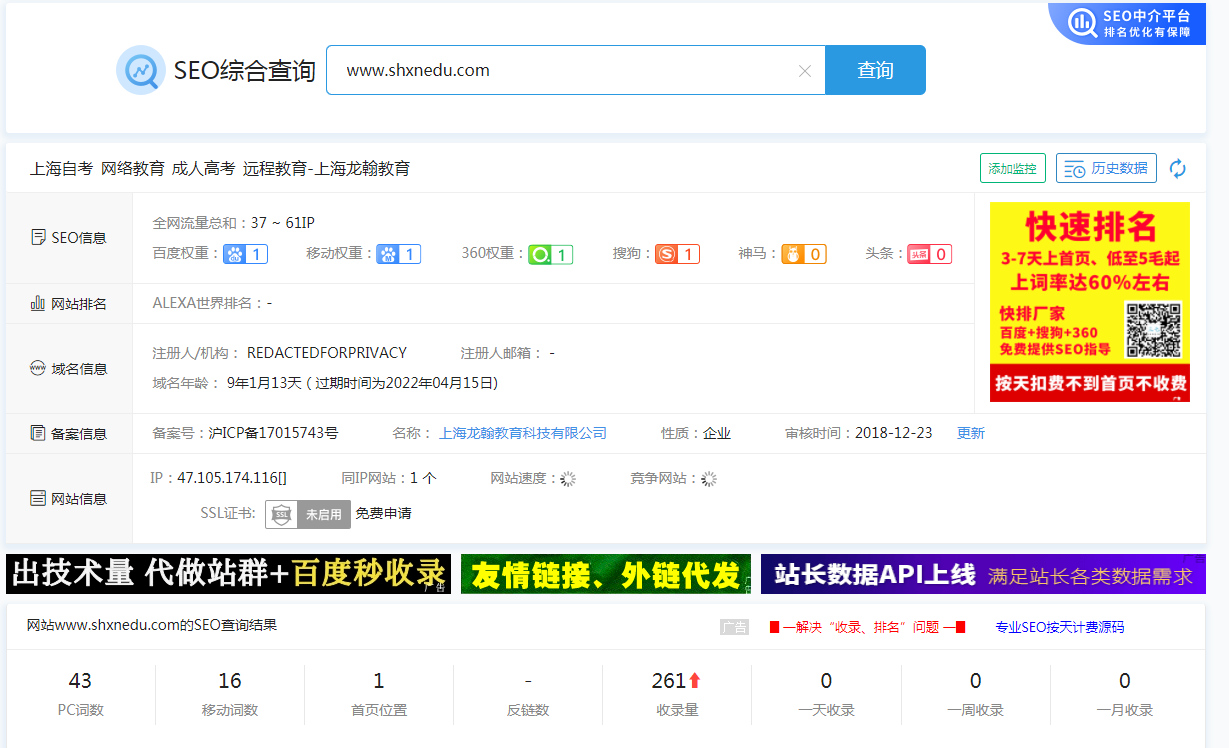Viewport: 1229px width, 748px height.
Task: Open 历史数据 history data
Action: click(x=1106, y=168)
